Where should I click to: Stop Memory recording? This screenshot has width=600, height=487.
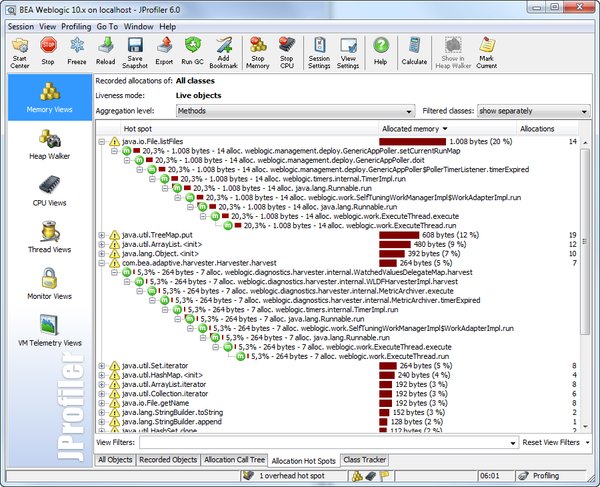click(x=258, y=53)
